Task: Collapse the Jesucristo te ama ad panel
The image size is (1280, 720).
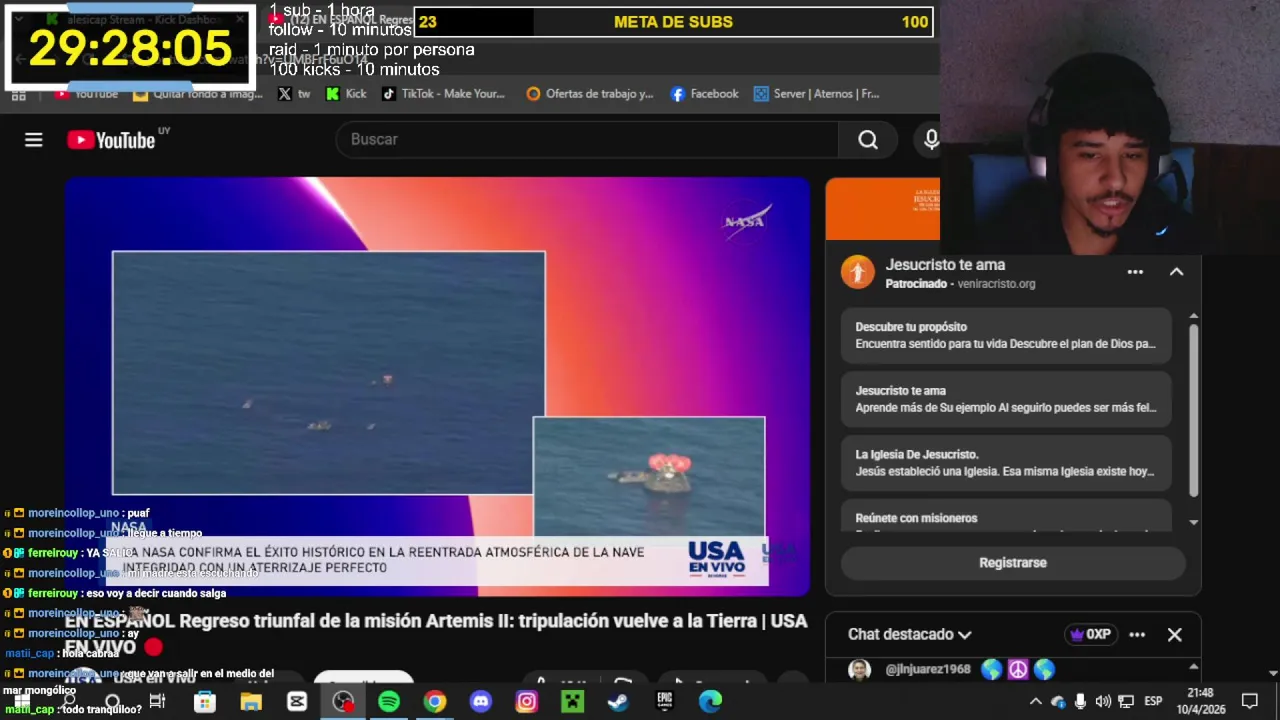Action: [1176, 272]
